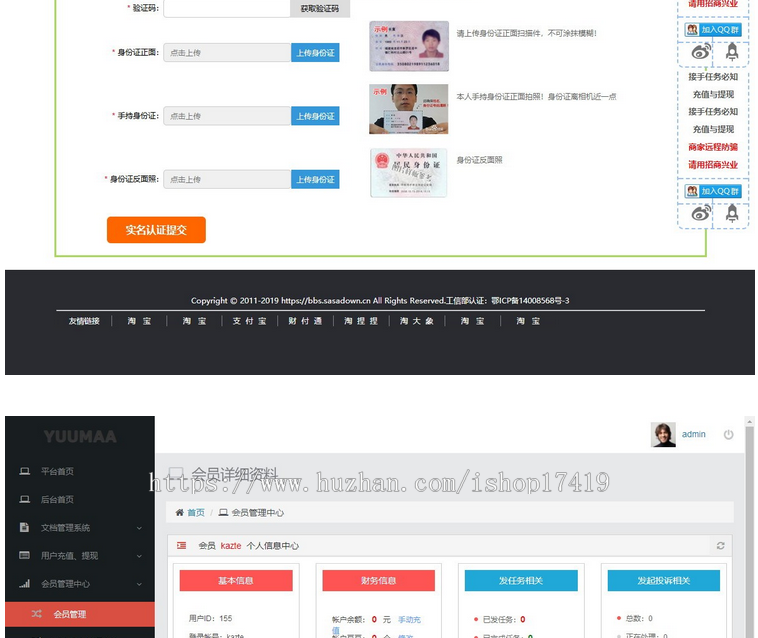Expand the 文档管理系统 chevron

(139, 528)
